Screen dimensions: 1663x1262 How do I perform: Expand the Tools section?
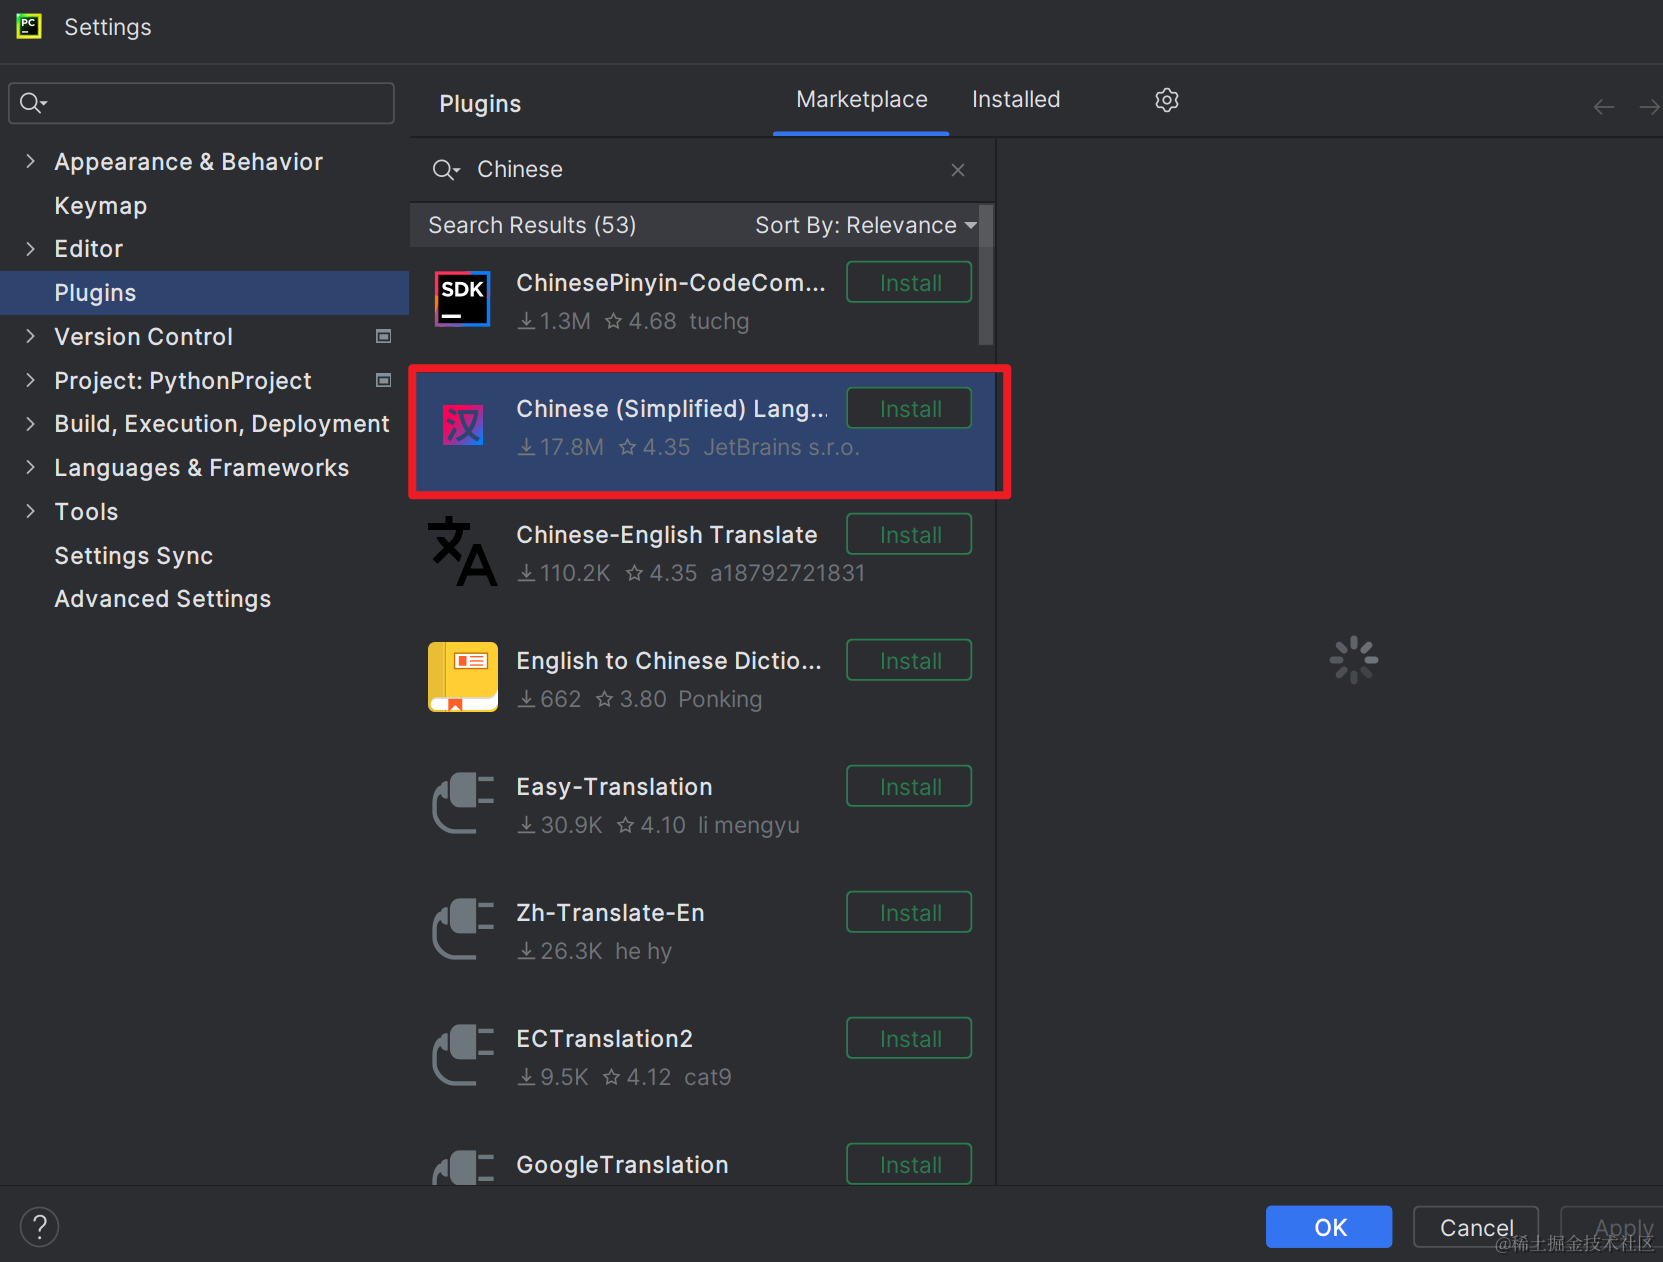pos(30,511)
